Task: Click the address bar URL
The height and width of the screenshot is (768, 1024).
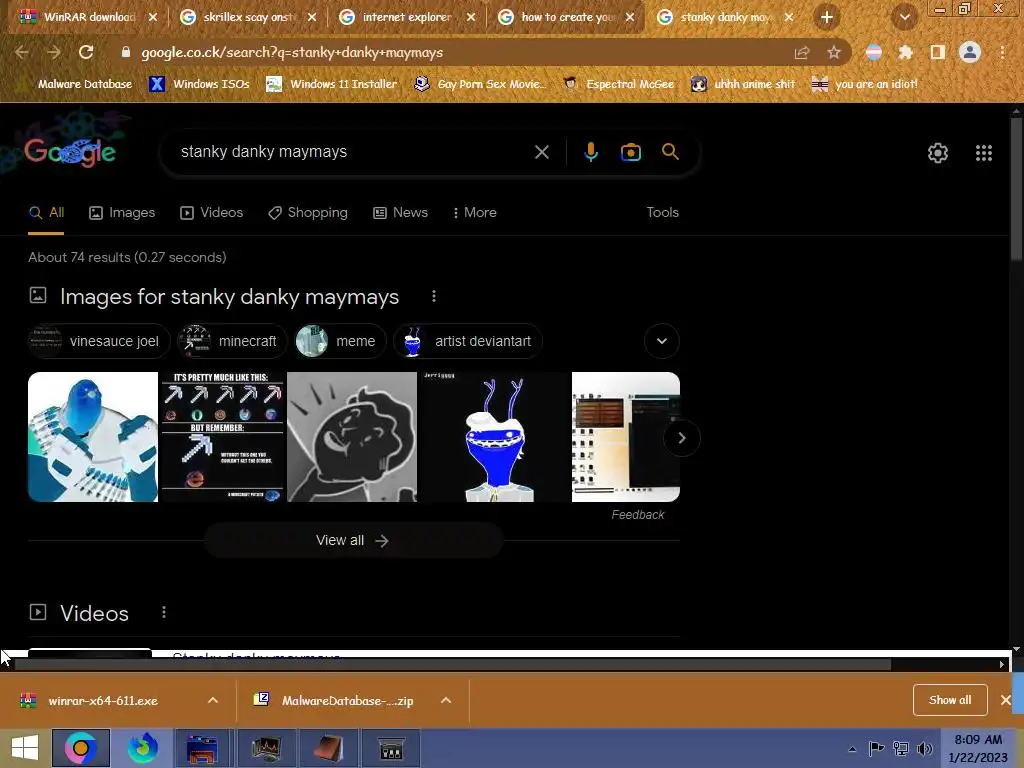Action: 292,53
